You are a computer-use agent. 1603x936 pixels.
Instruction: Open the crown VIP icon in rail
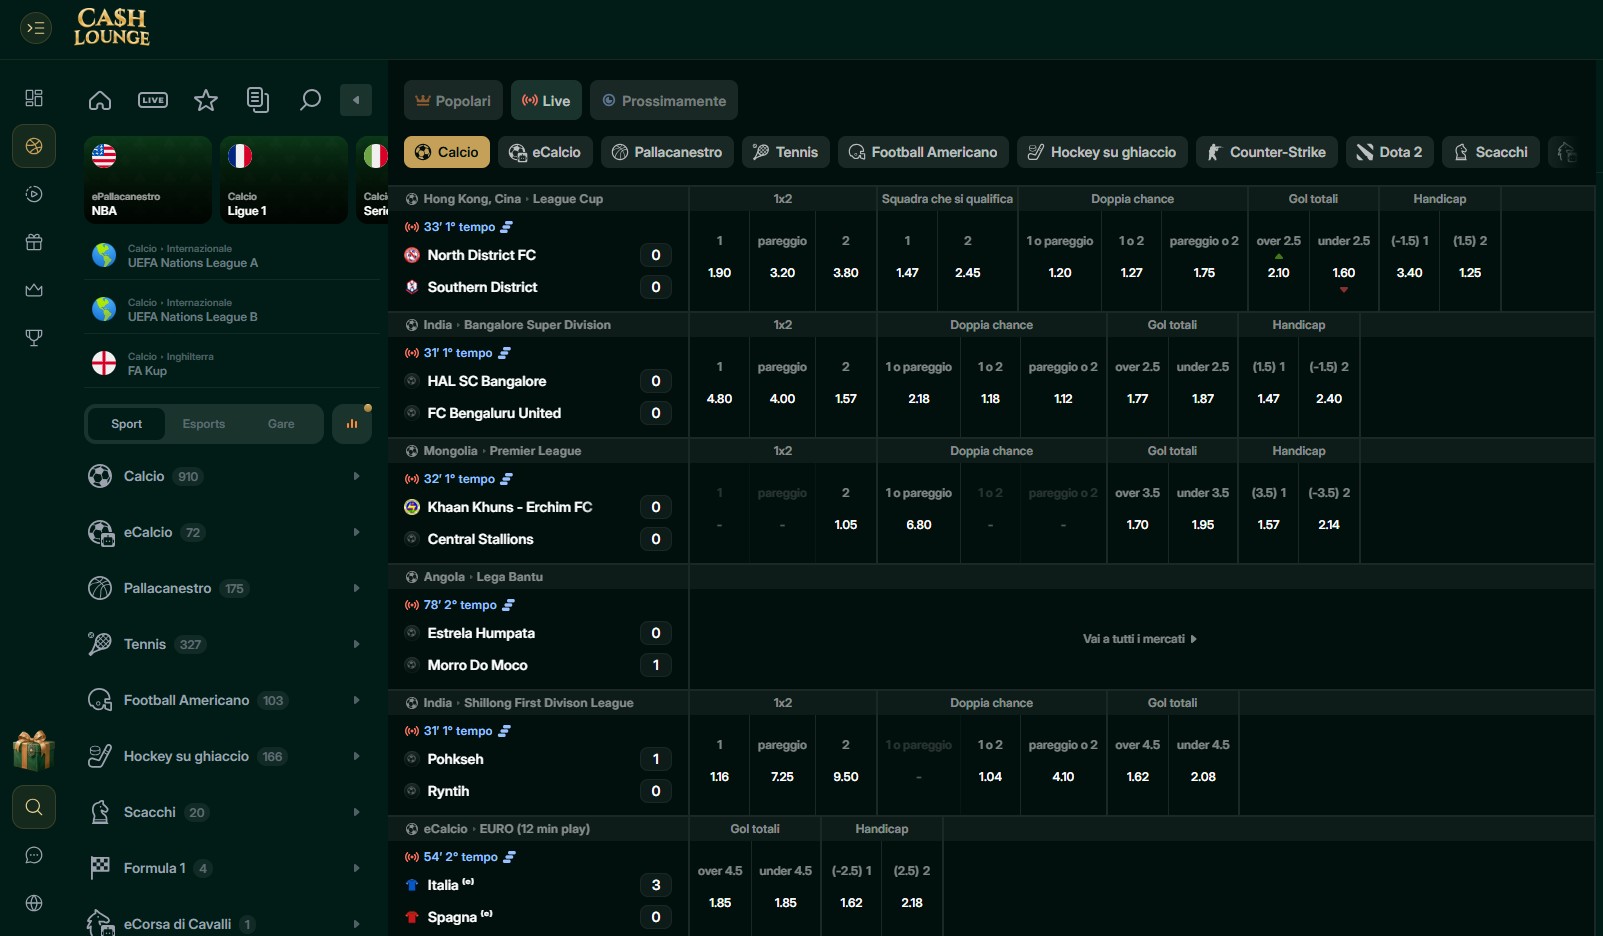point(34,290)
